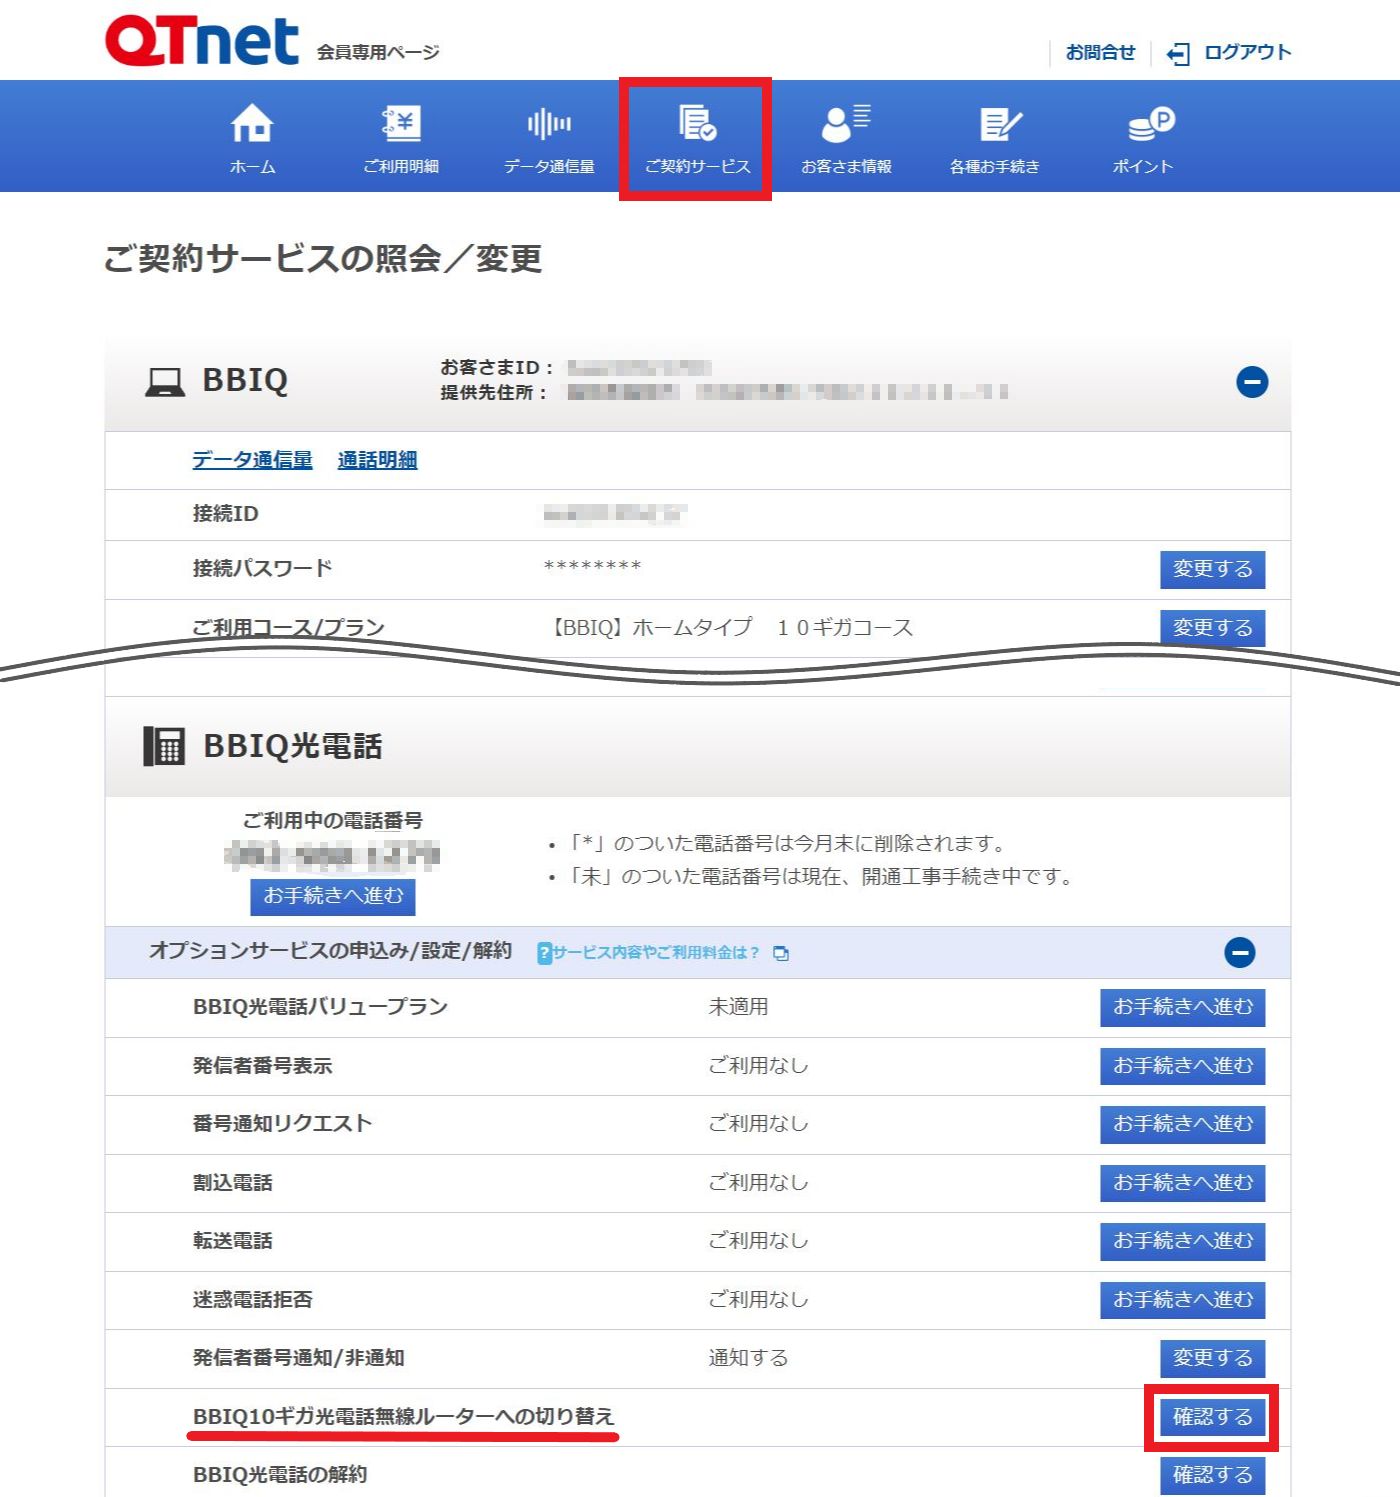Screen dimensions: 1400x1497
Task: Open the データ通信量 link under BBIQ
Action: pyautogui.click(x=252, y=460)
